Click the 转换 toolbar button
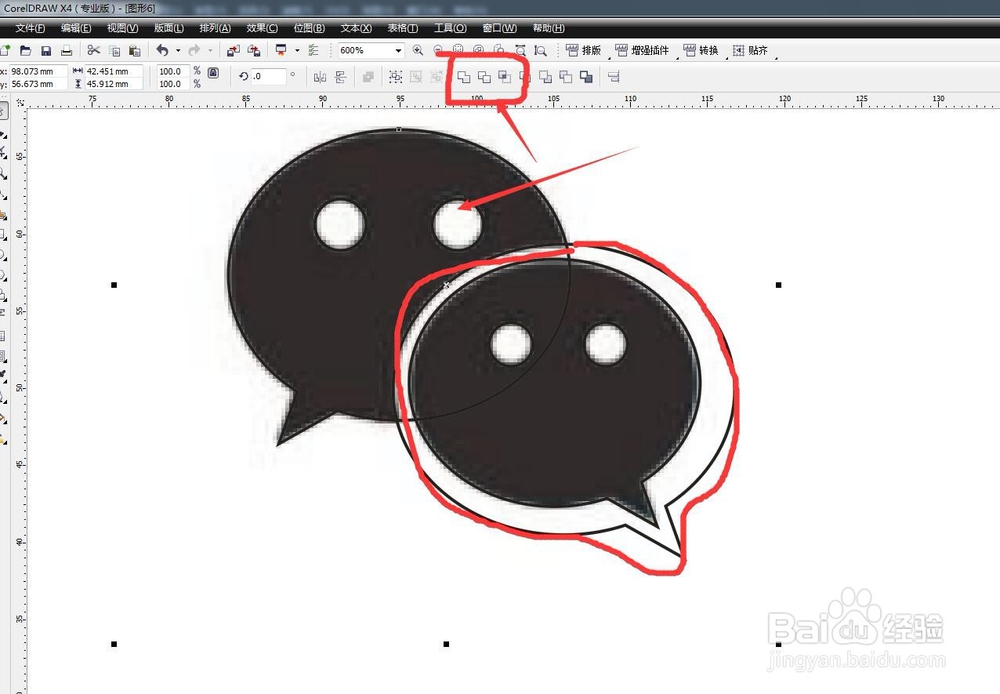This screenshot has height=694, width=1000. [700, 50]
